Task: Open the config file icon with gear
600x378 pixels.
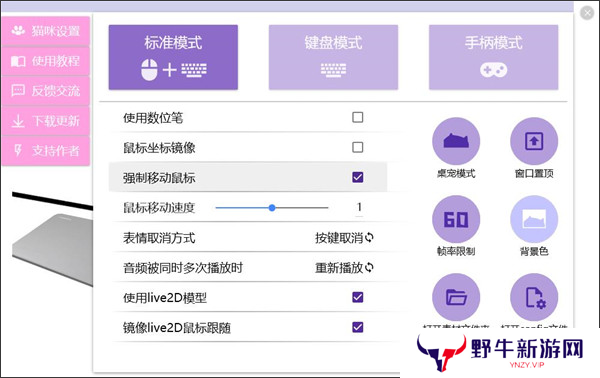Action: tap(534, 297)
